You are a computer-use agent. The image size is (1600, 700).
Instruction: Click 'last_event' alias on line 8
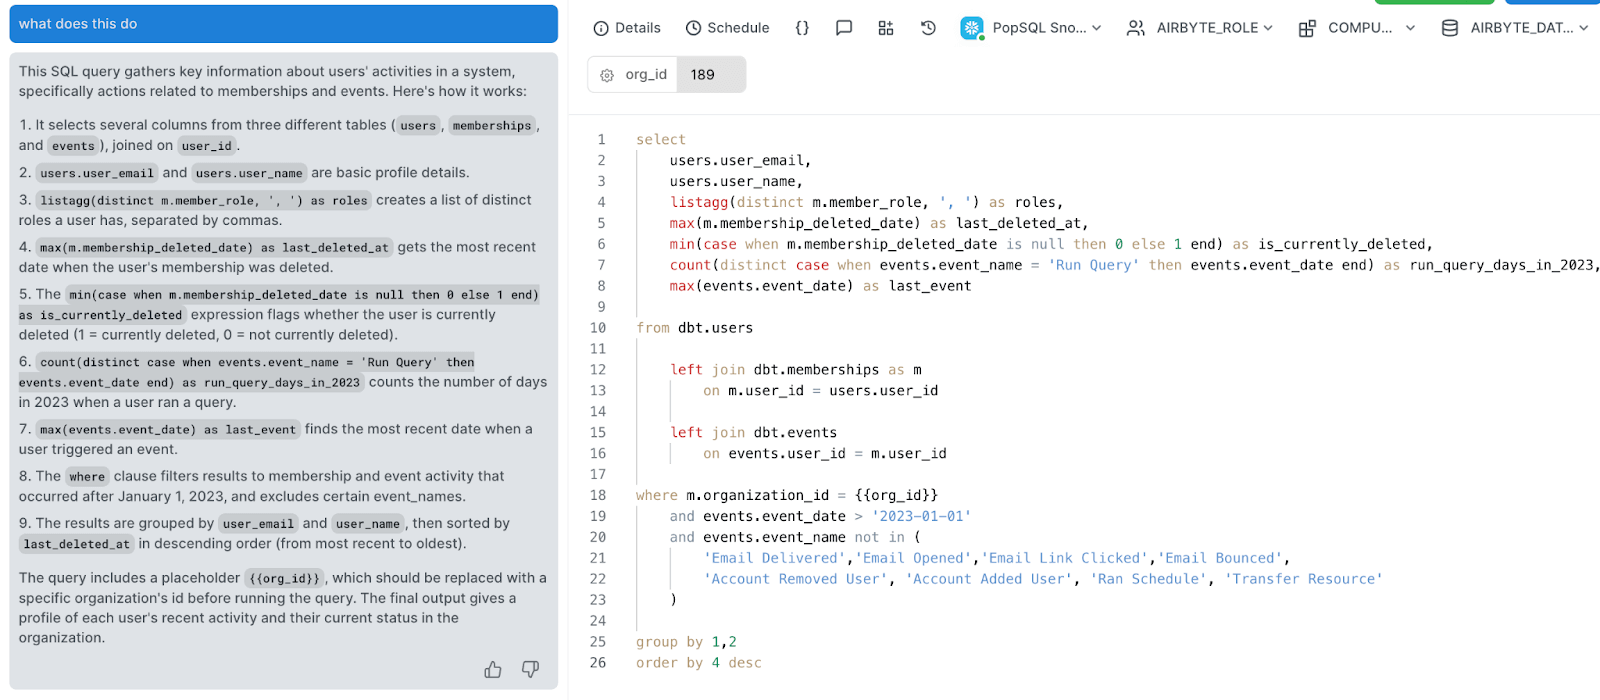pos(930,287)
